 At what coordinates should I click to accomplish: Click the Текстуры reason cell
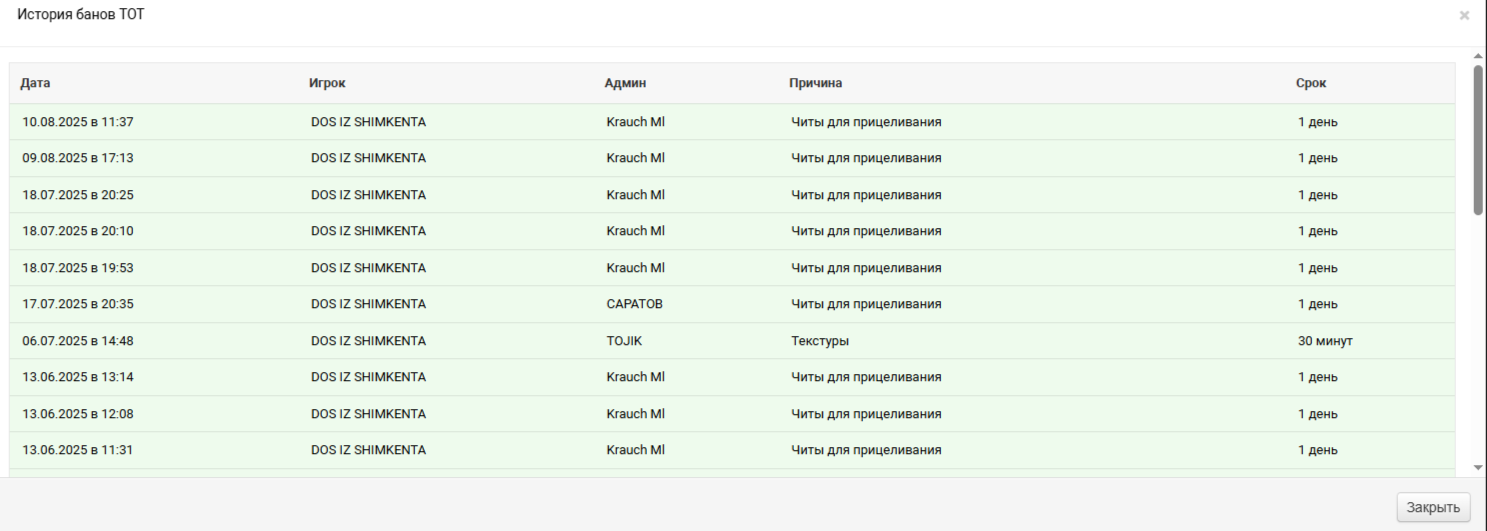tap(820, 341)
